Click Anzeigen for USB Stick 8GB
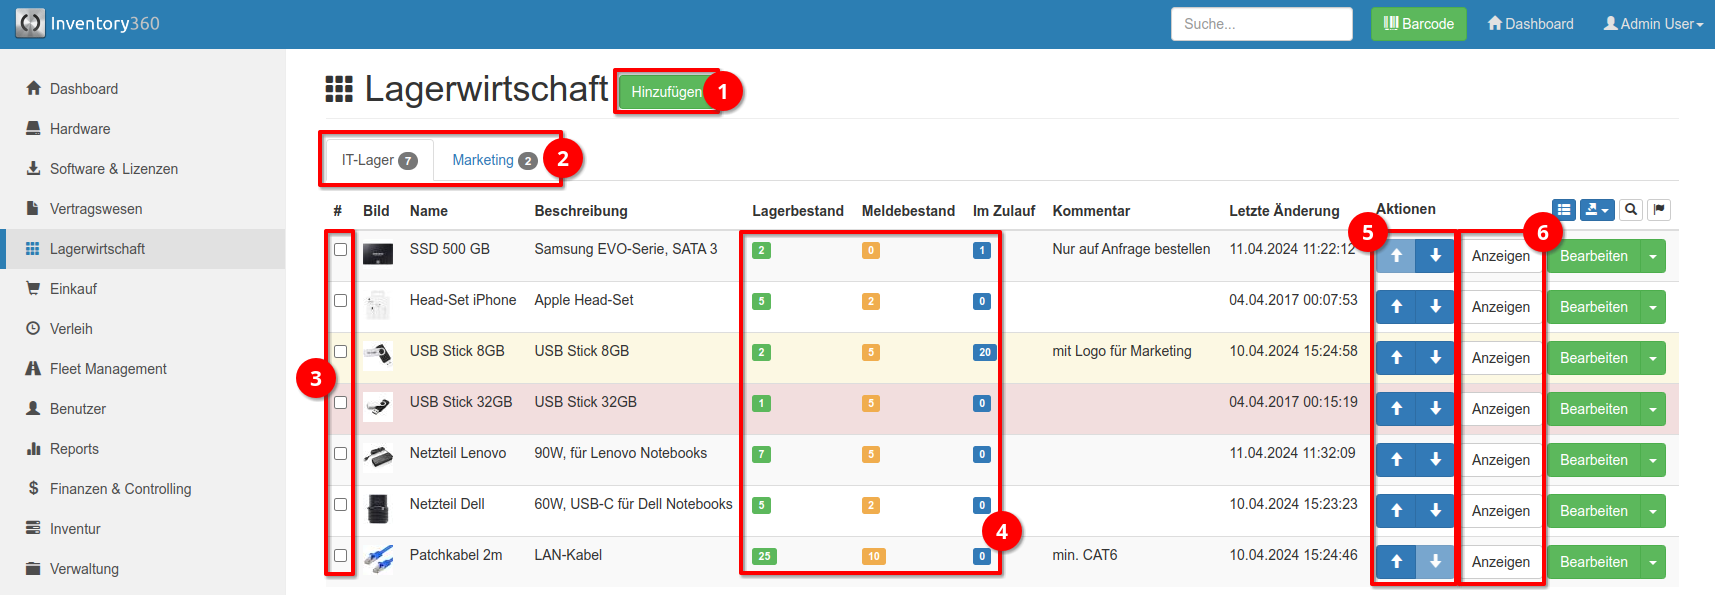1715x595 pixels. (1500, 358)
